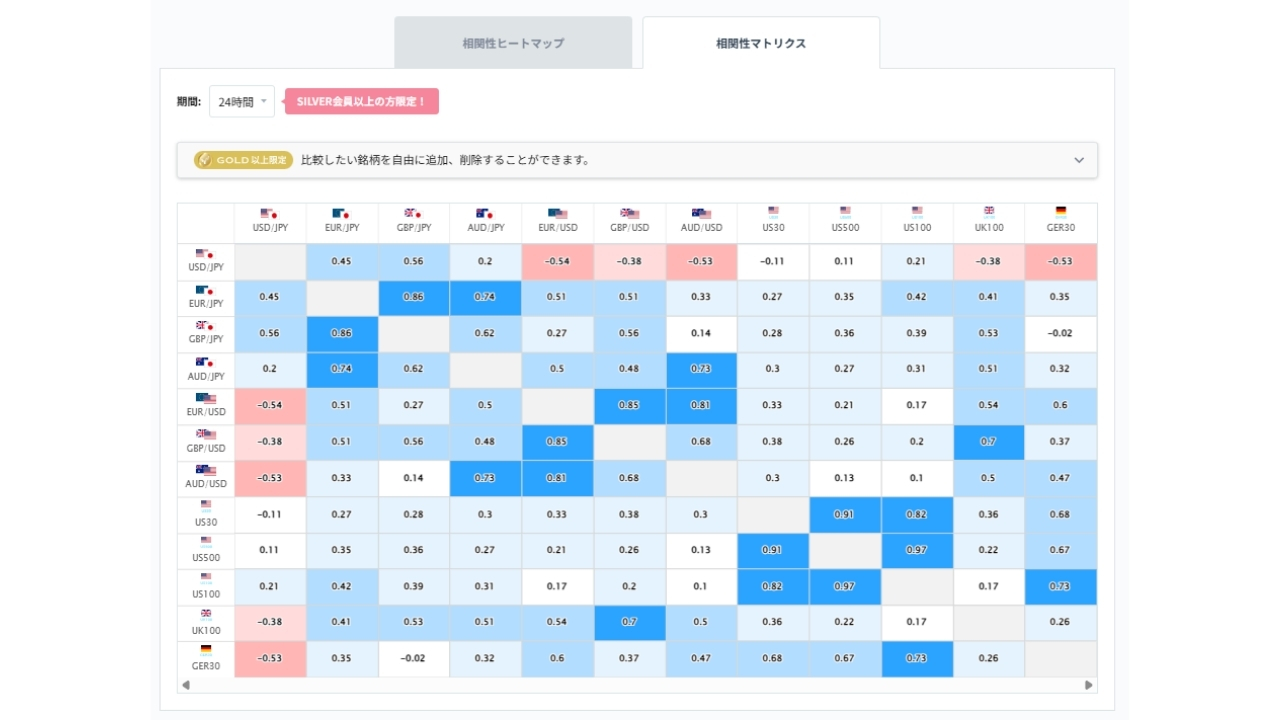Click the 0.85 cell in EUR/USD row

point(629,406)
